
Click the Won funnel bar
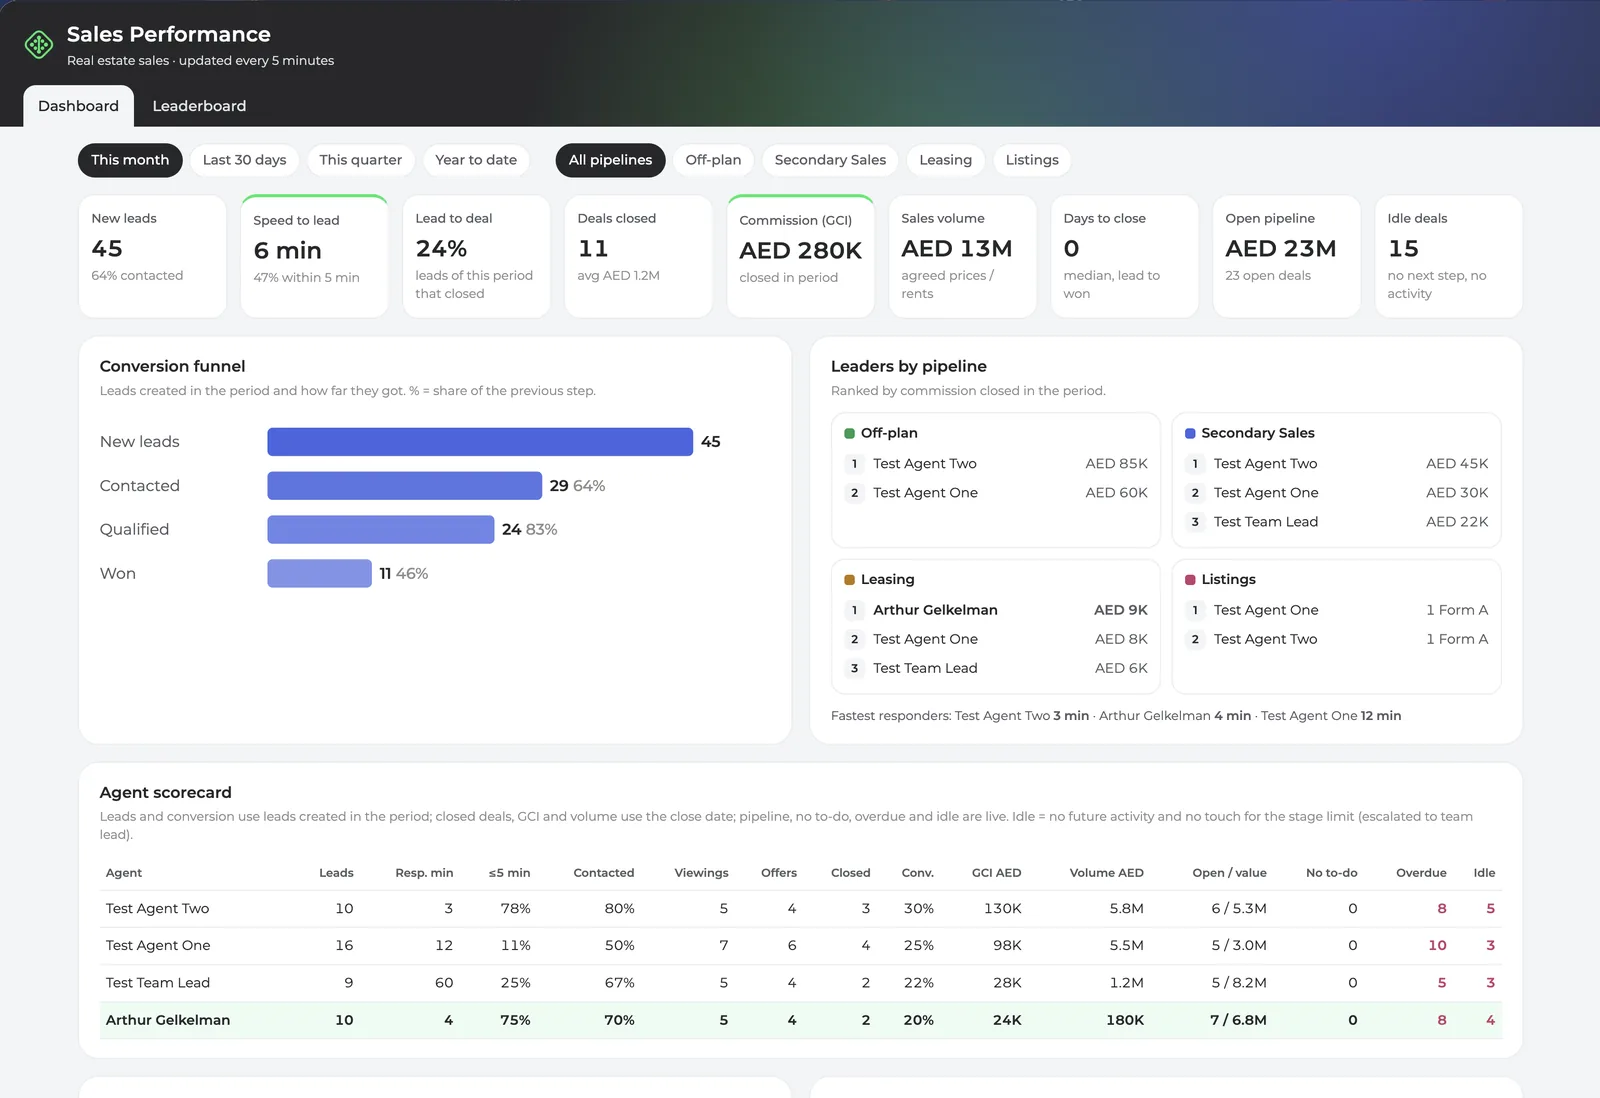pyautogui.click(x=319, y=574)
